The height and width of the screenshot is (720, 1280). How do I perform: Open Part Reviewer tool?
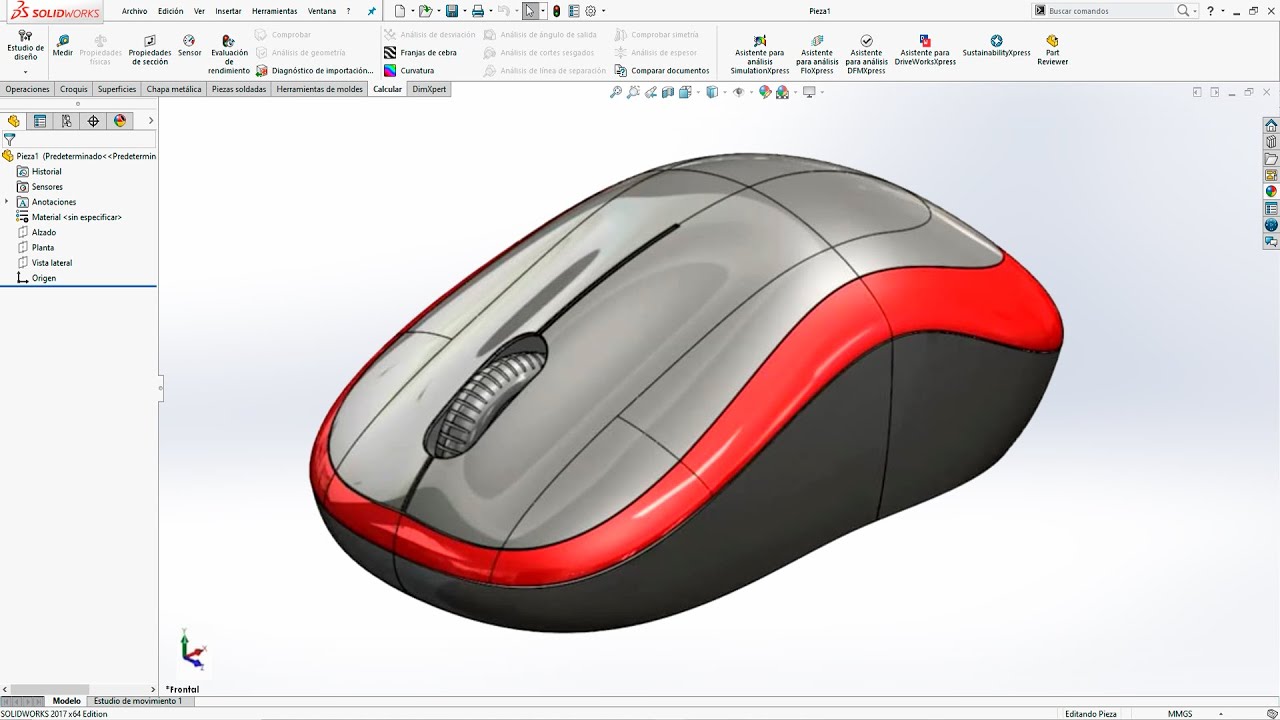(1052, 50)
